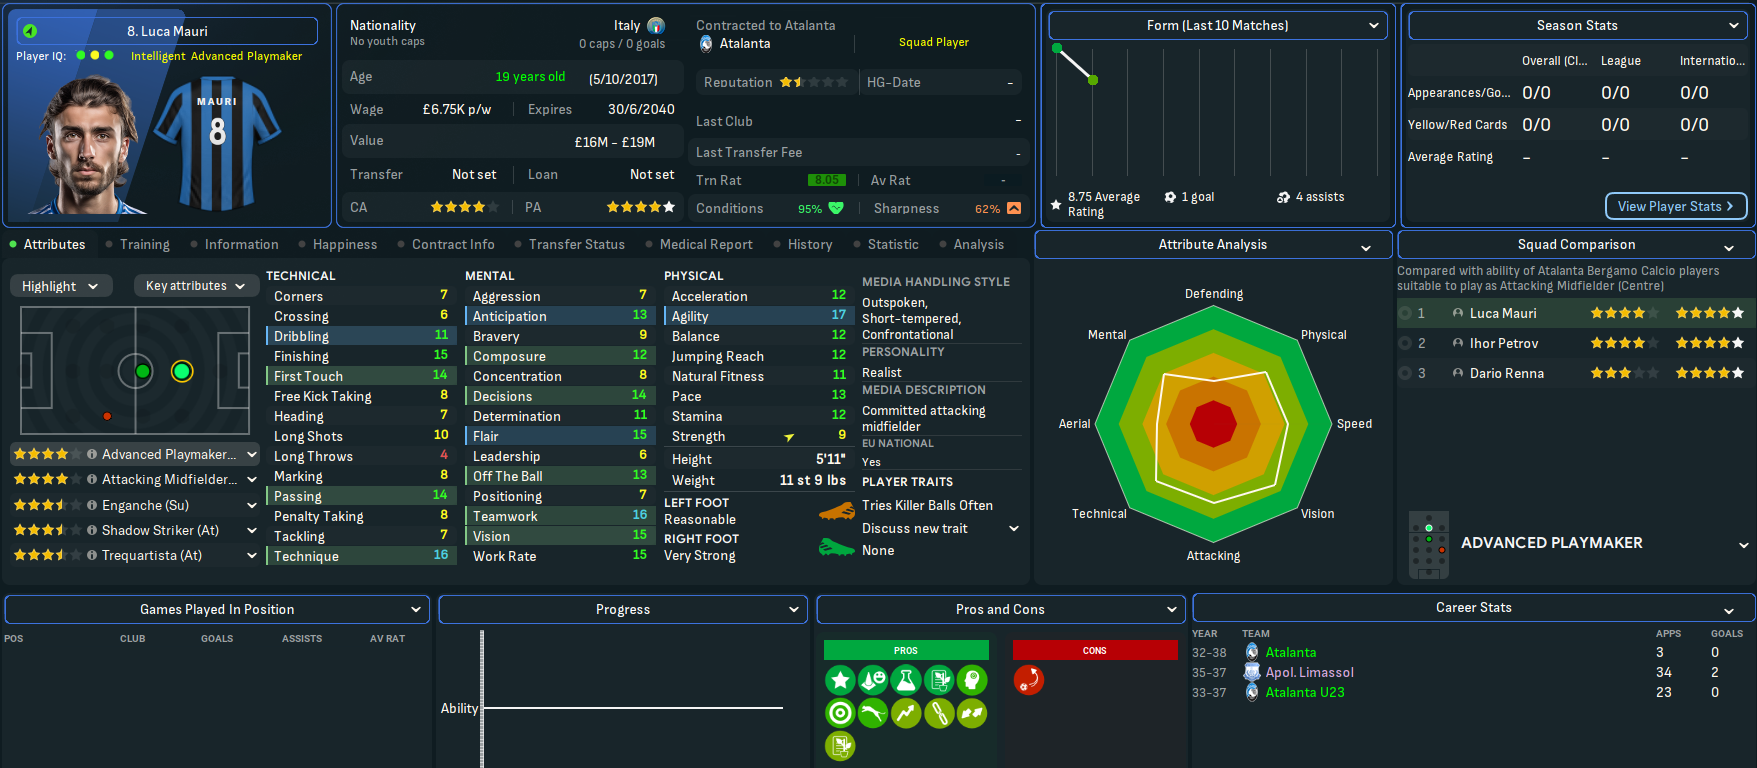This screenshot has width=1757, height=768.
Task: Click the View Player Stats button
Action: [1675, 206]
